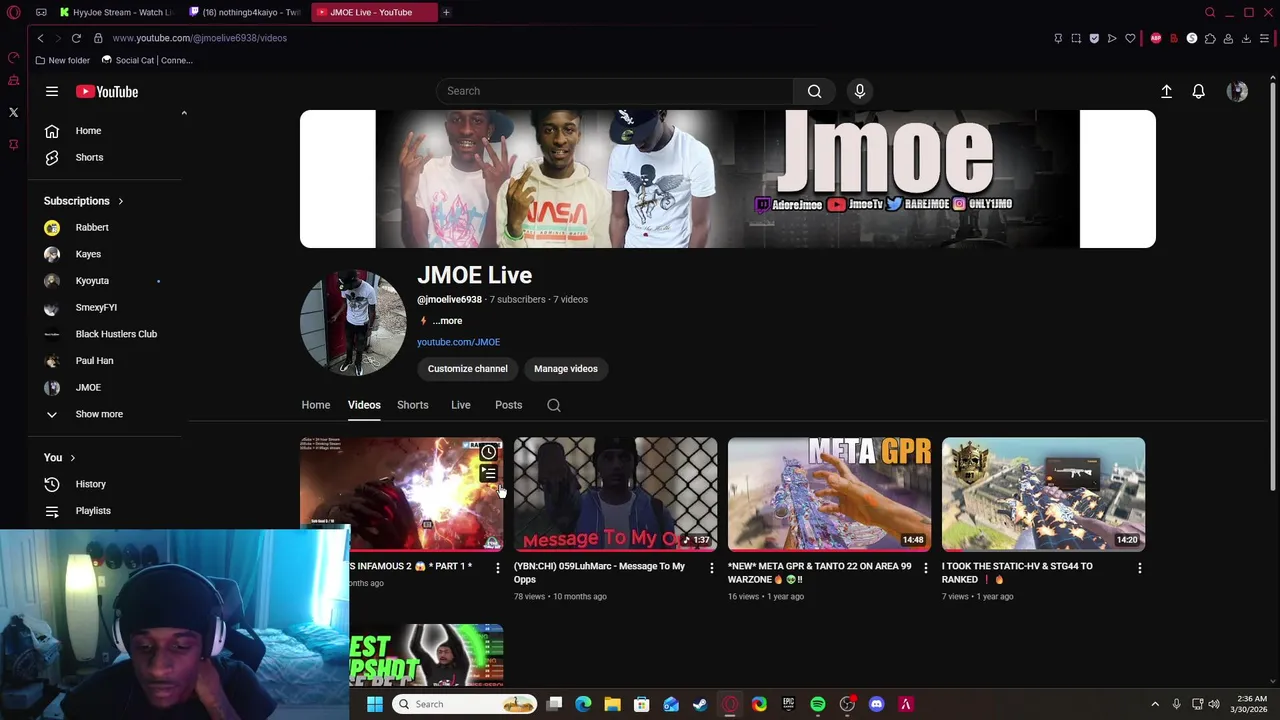
Task: Open more options for INFAMOUS 2 video
Action: click(497, 568)
